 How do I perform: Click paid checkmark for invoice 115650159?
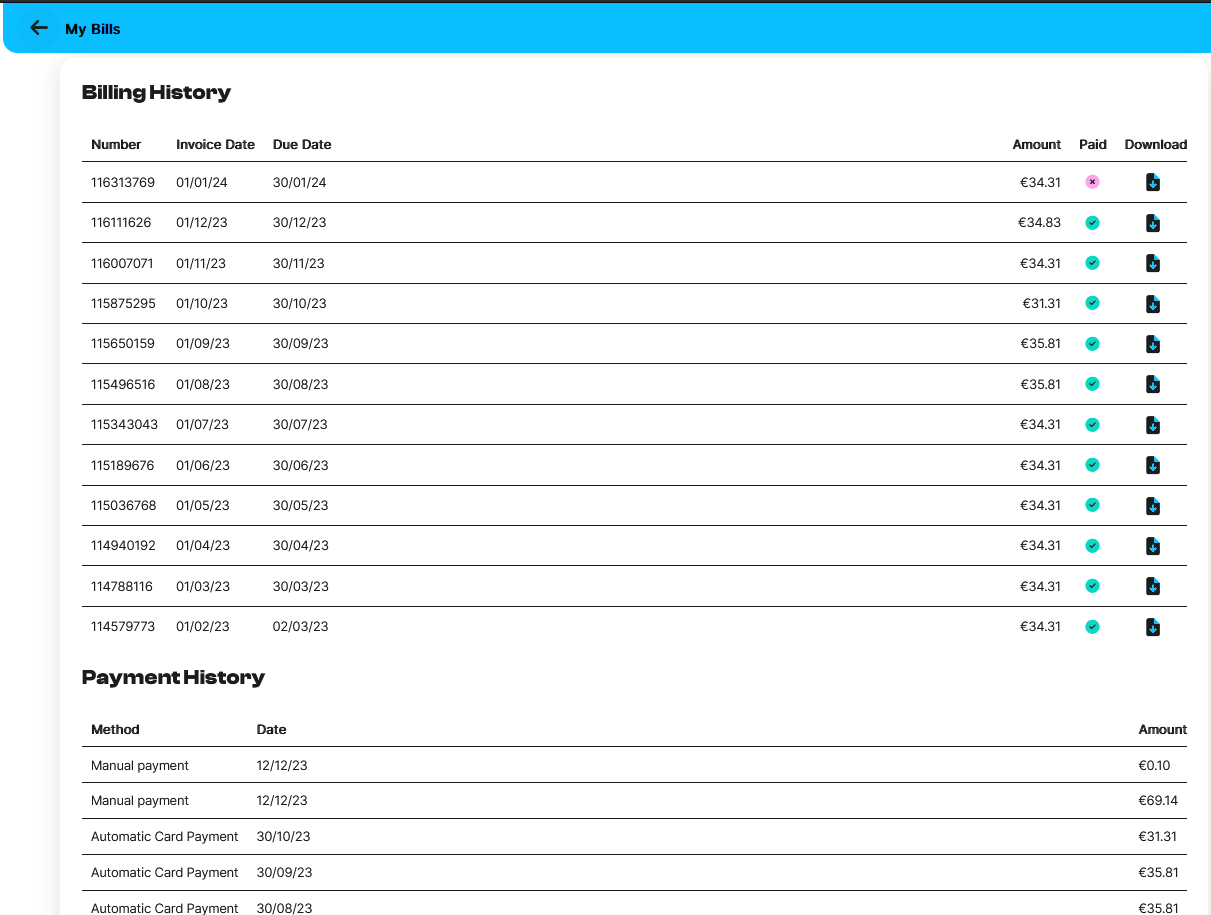[1092, 343]
